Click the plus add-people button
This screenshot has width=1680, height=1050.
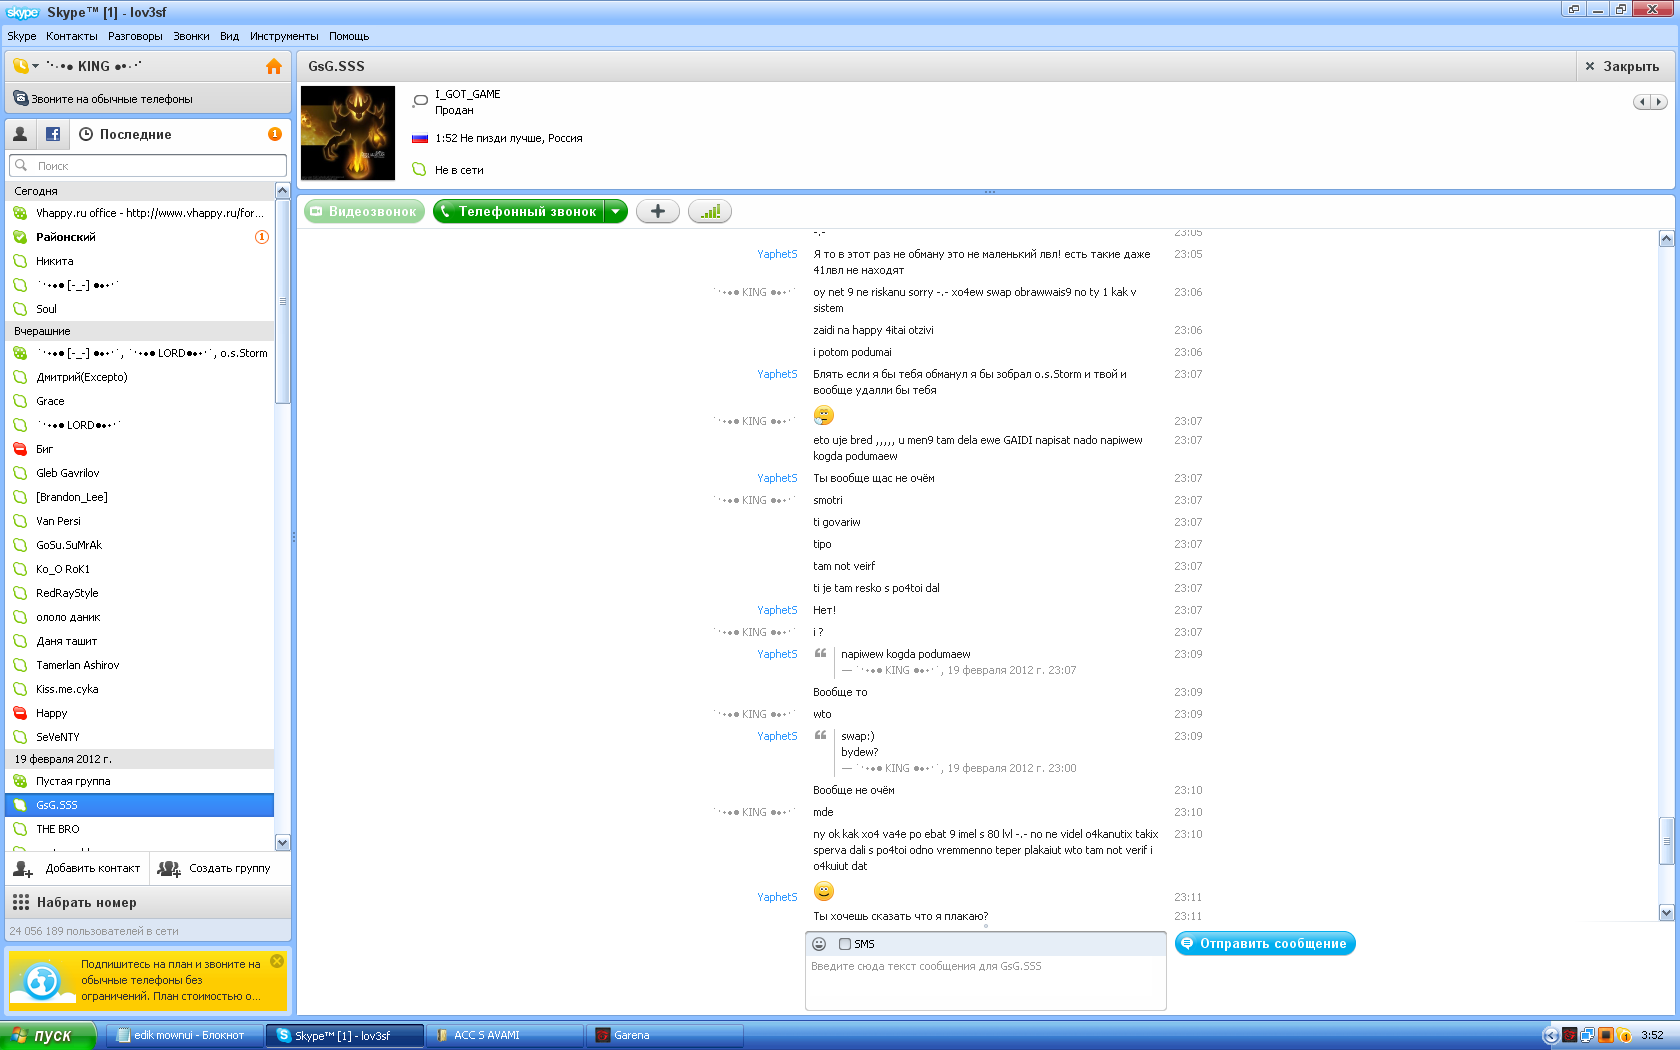tap(658, 212)
